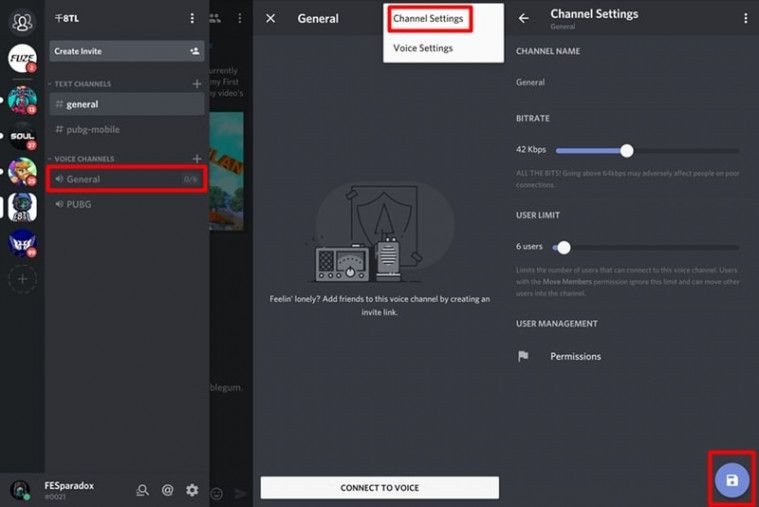The width and height of the screenshot is (759, 507).
Task: Adjust the bitrate slider handle
Action: (627, 151)
